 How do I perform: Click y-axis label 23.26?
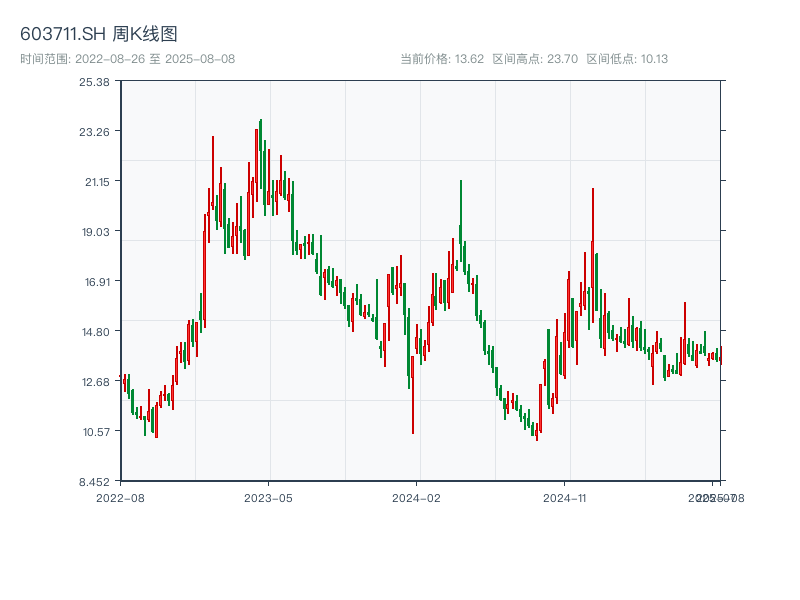point(94,132)
